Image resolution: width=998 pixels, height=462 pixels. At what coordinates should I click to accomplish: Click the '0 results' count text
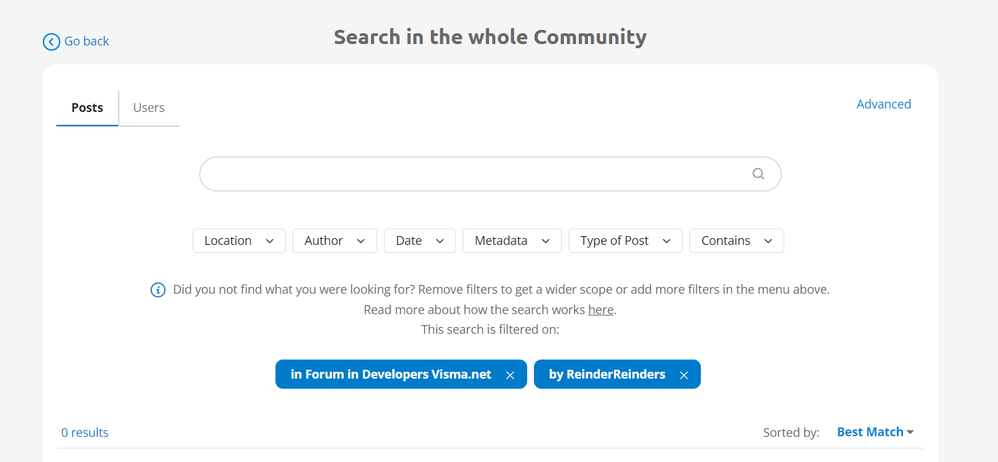(x=85, y=433)
